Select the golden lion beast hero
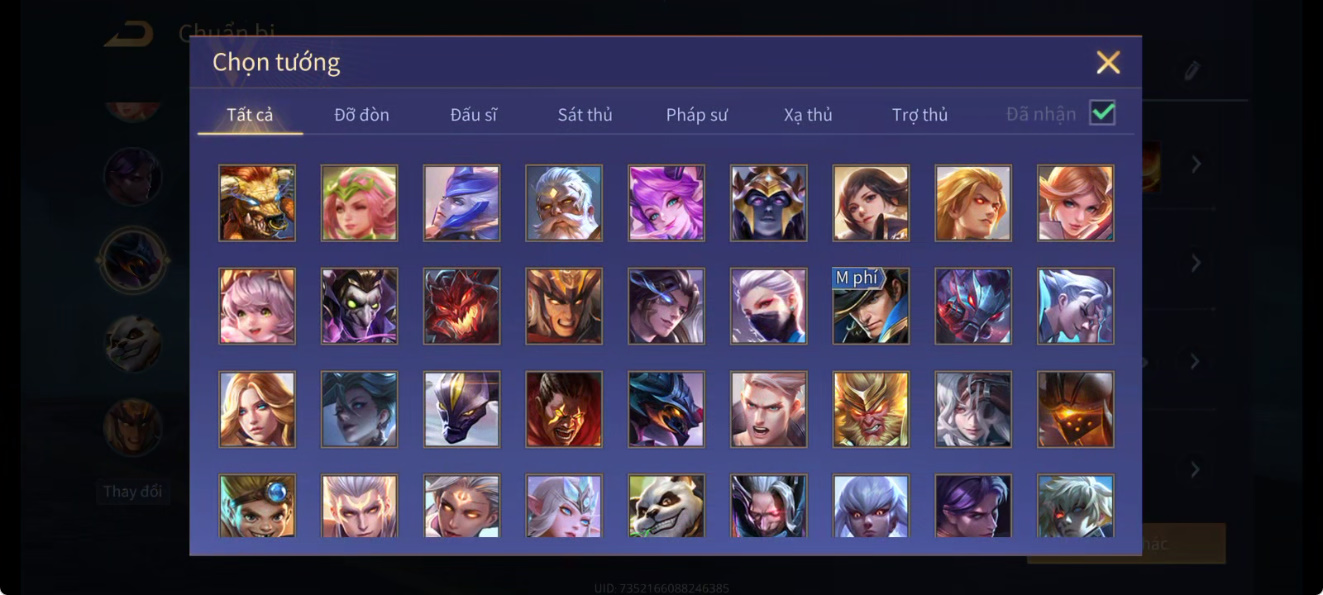 (x=257, y=203)
